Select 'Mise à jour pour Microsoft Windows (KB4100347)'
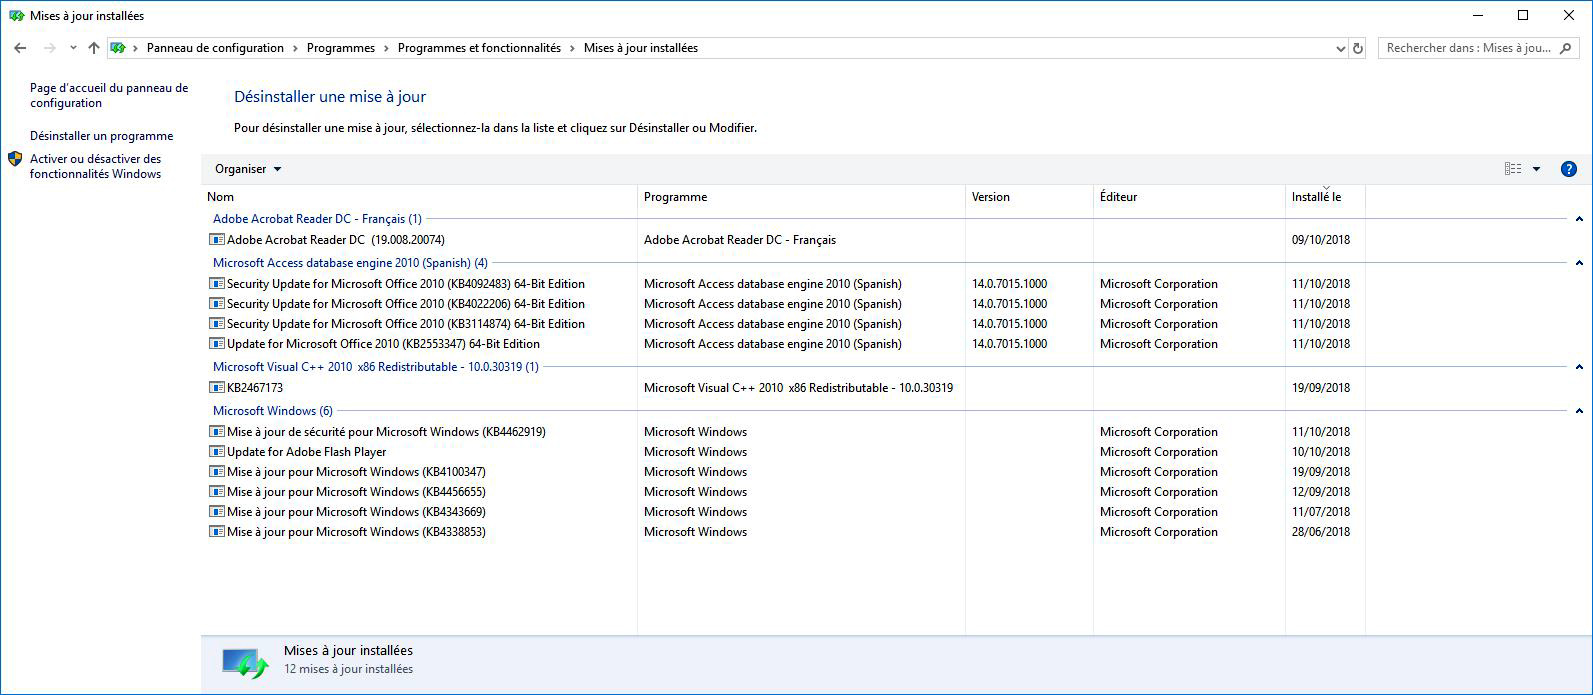The height and width of the screenshot is (695, 1593). 356,472
